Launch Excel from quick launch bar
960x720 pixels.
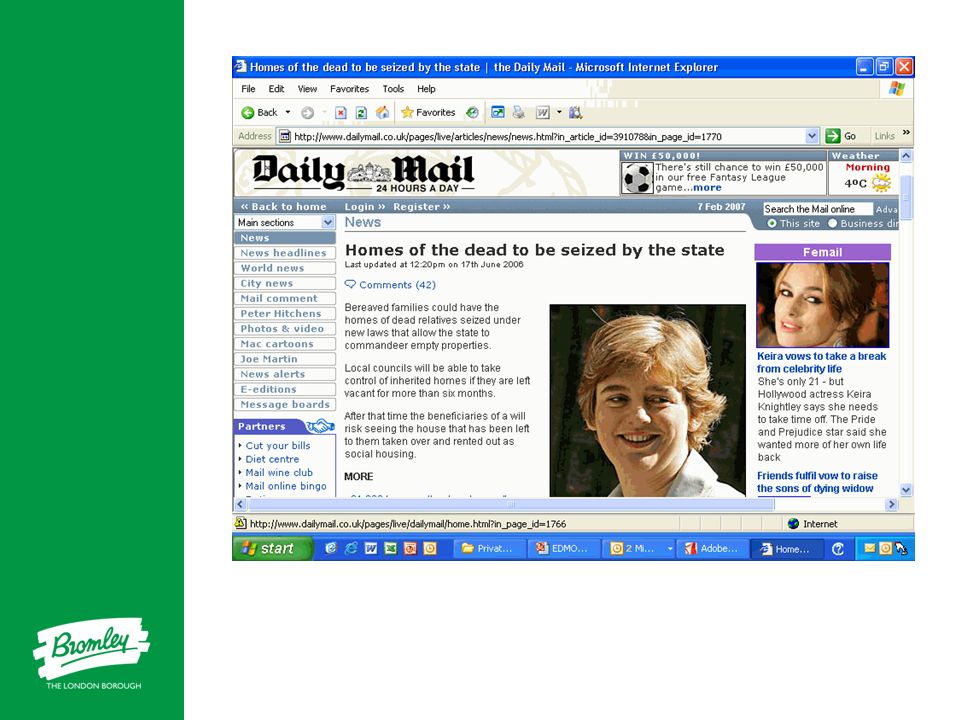point(391,549)
